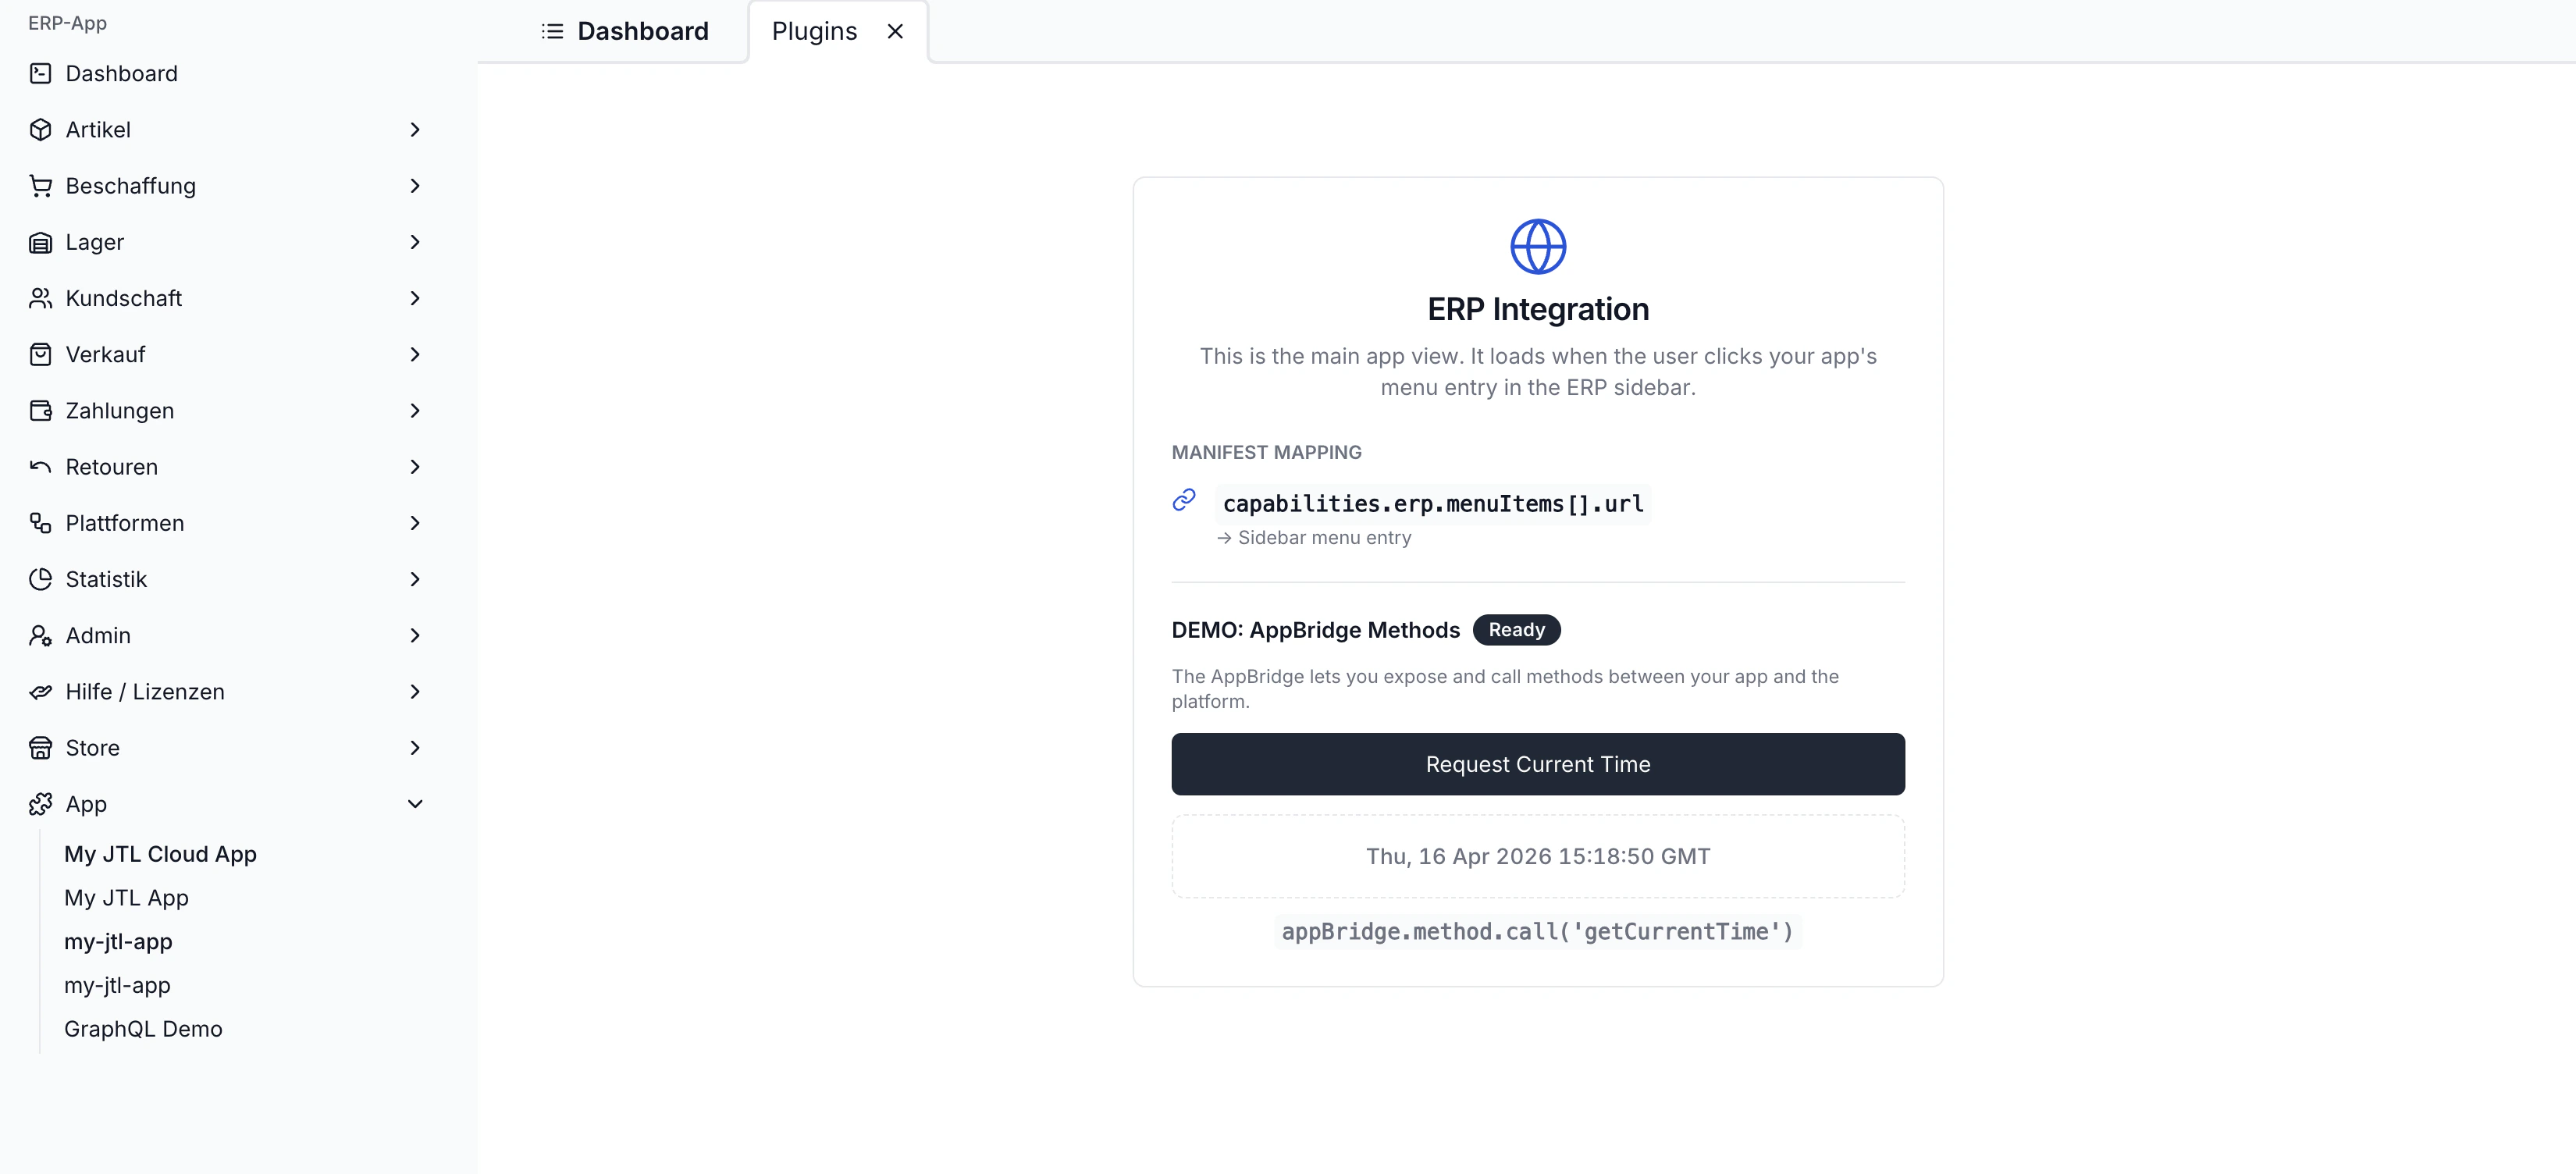2576x1174 pixels.
Task: Select the Dashboard icon in the sidebar
Action: (x=40, y=73)
